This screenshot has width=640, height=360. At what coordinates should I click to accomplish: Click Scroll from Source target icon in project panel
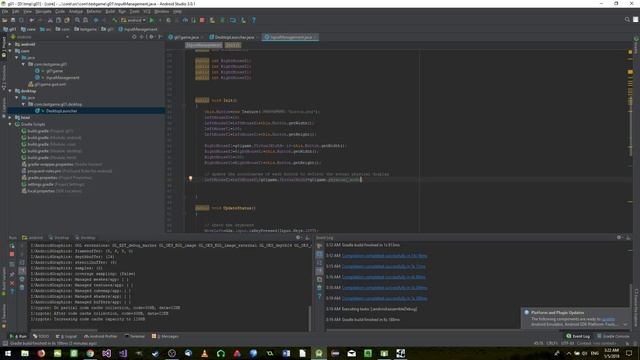pos(134,37)
